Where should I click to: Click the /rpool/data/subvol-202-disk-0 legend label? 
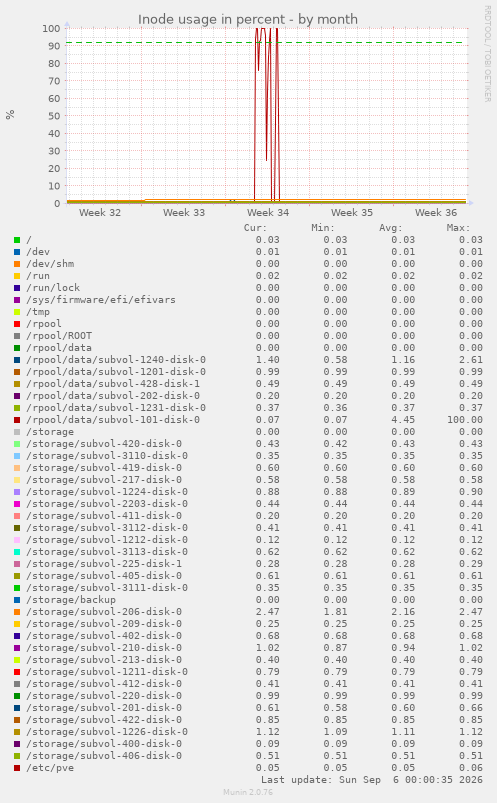pyautogui.click(x=113, y=396)
